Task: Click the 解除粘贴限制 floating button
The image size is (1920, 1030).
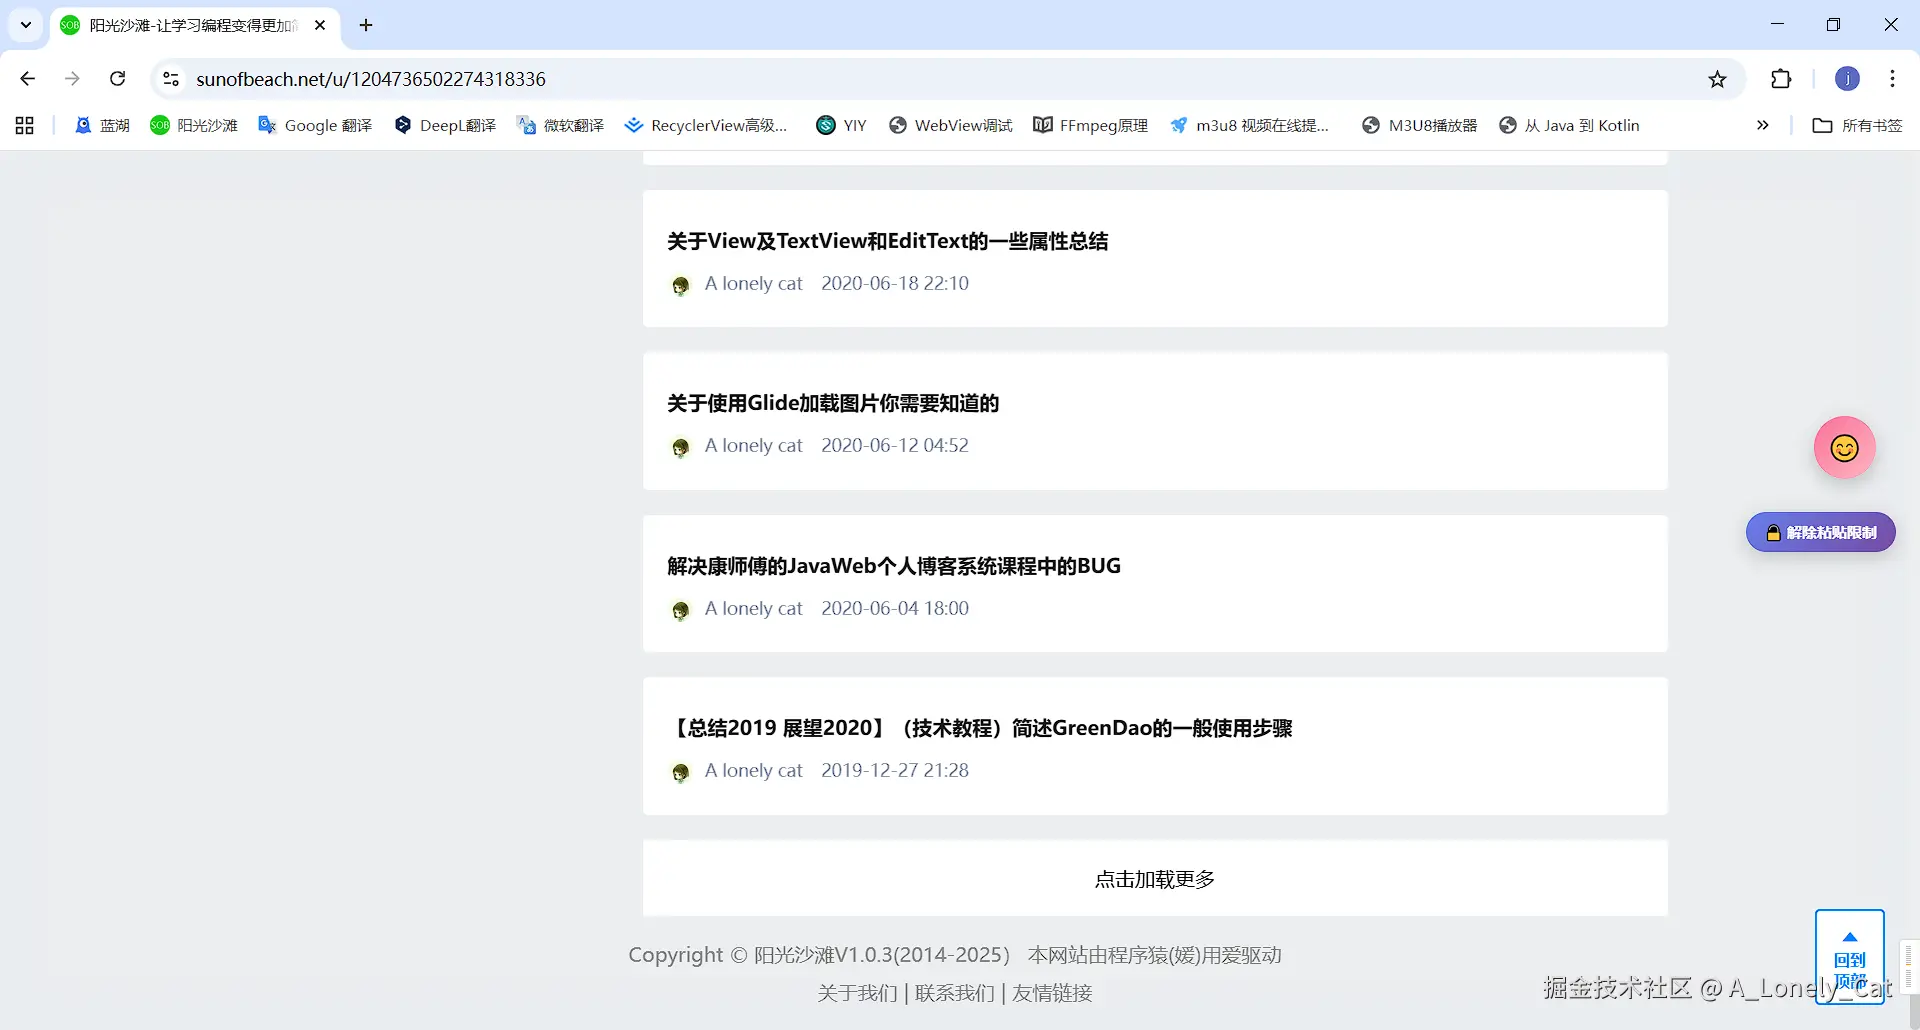Action: (x=1819, y=532)
